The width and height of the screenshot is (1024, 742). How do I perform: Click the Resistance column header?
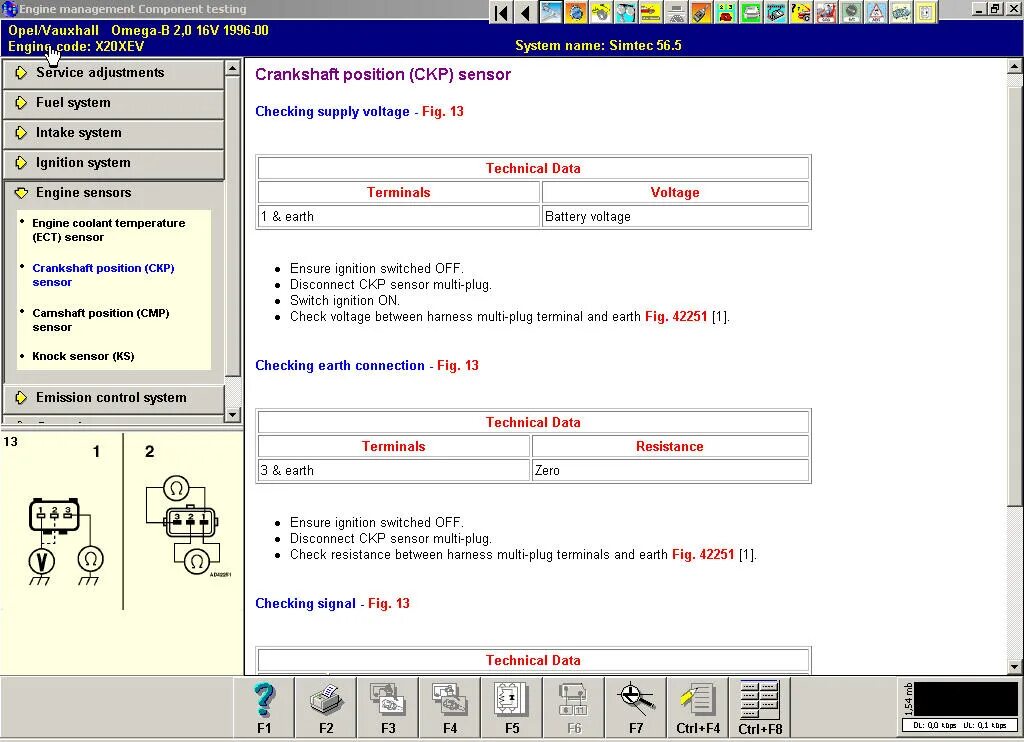pyautogui.click(x=670, y=447)
